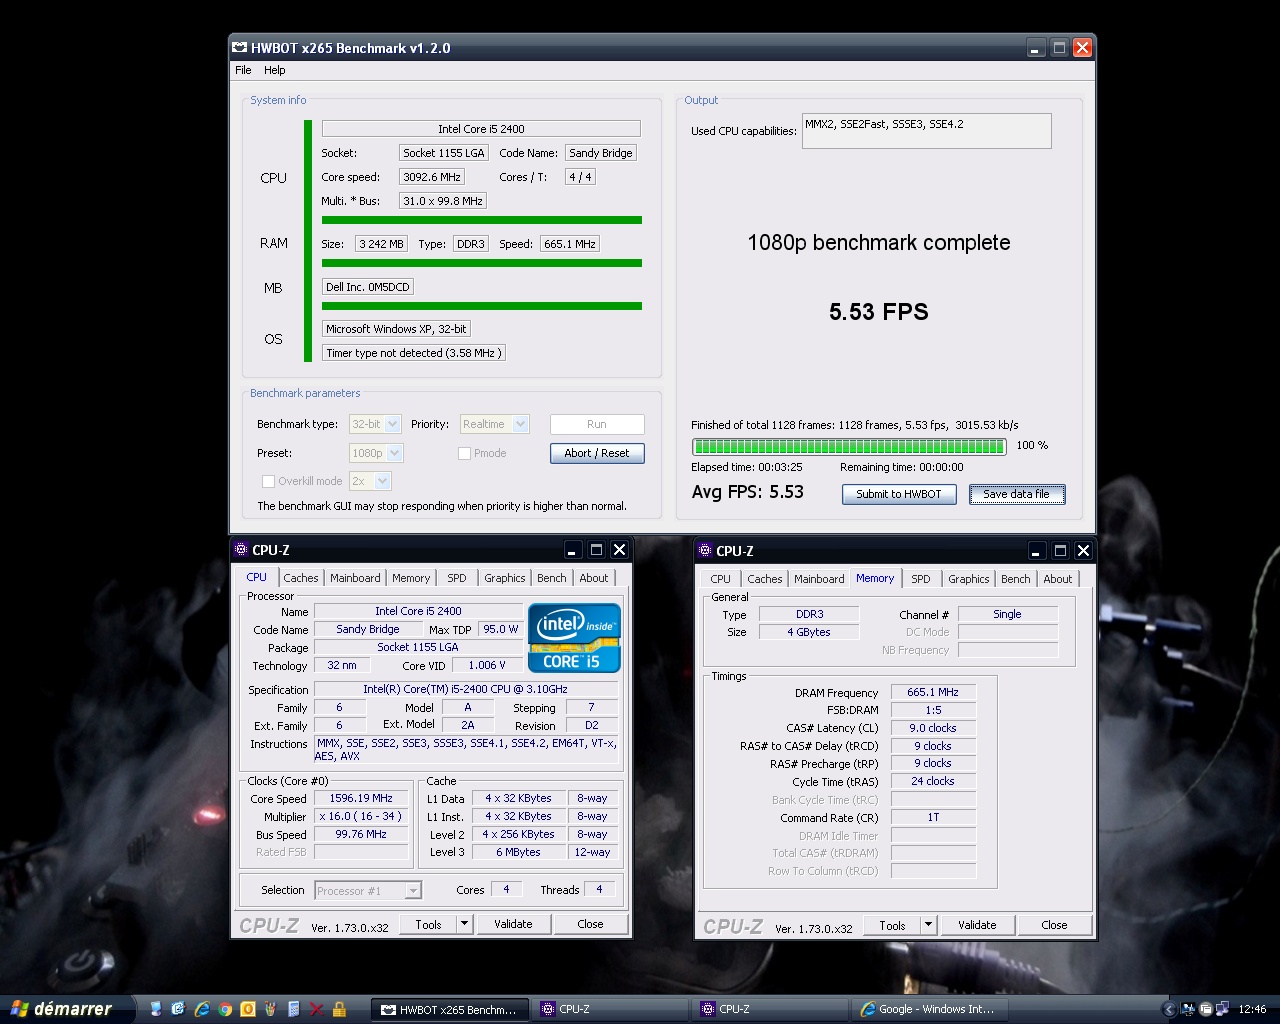The image size is (1280, 1024).
Task: Open the Selection Processor #1 dropdown
Action: click(x=368, y=890)
